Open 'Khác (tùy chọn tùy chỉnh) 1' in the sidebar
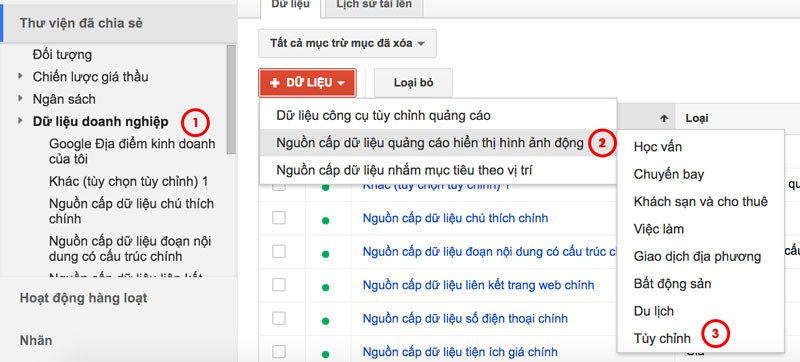 pos(128,182)
